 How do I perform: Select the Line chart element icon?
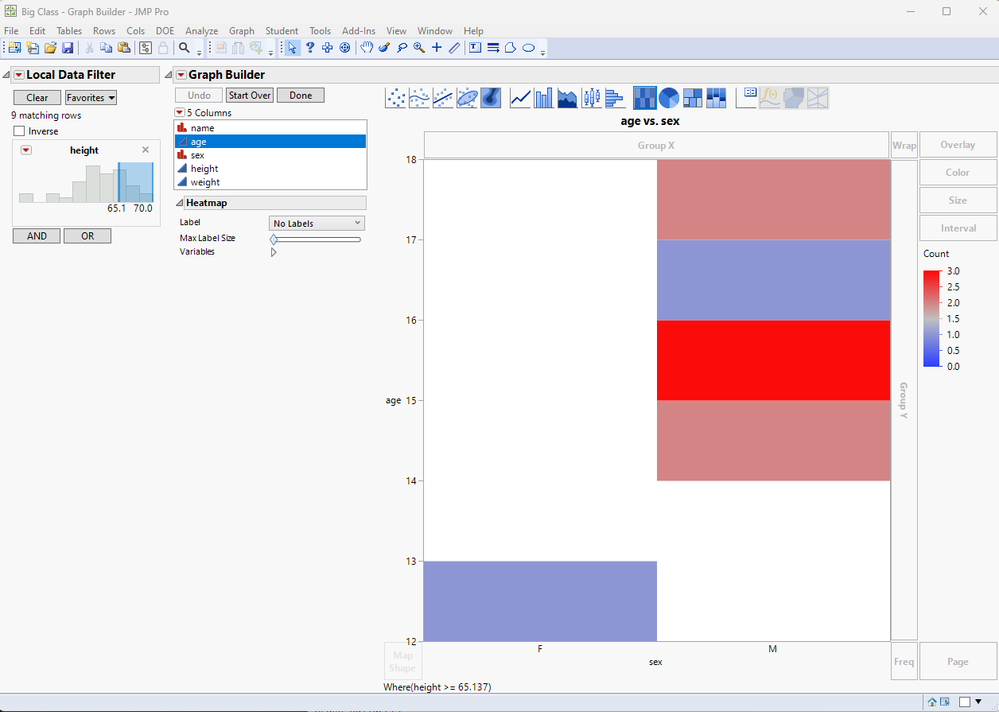(x=521, y=98)
